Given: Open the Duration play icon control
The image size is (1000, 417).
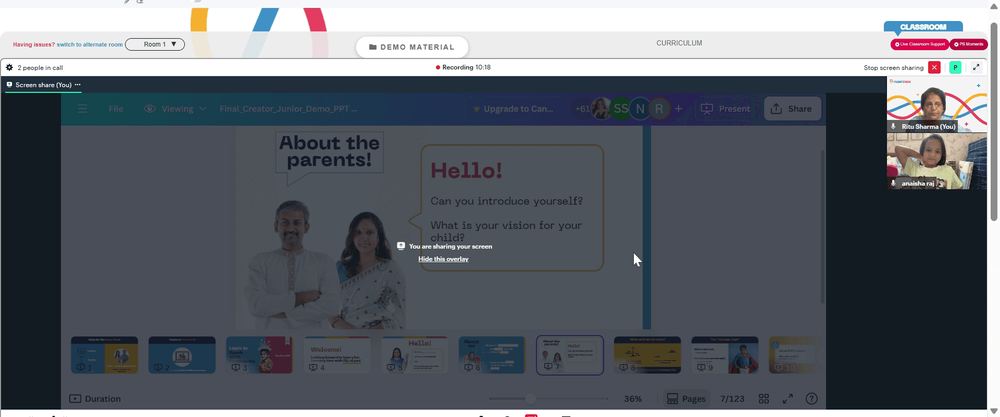Looking at the screenshot, I should click(x=95, y=399).
